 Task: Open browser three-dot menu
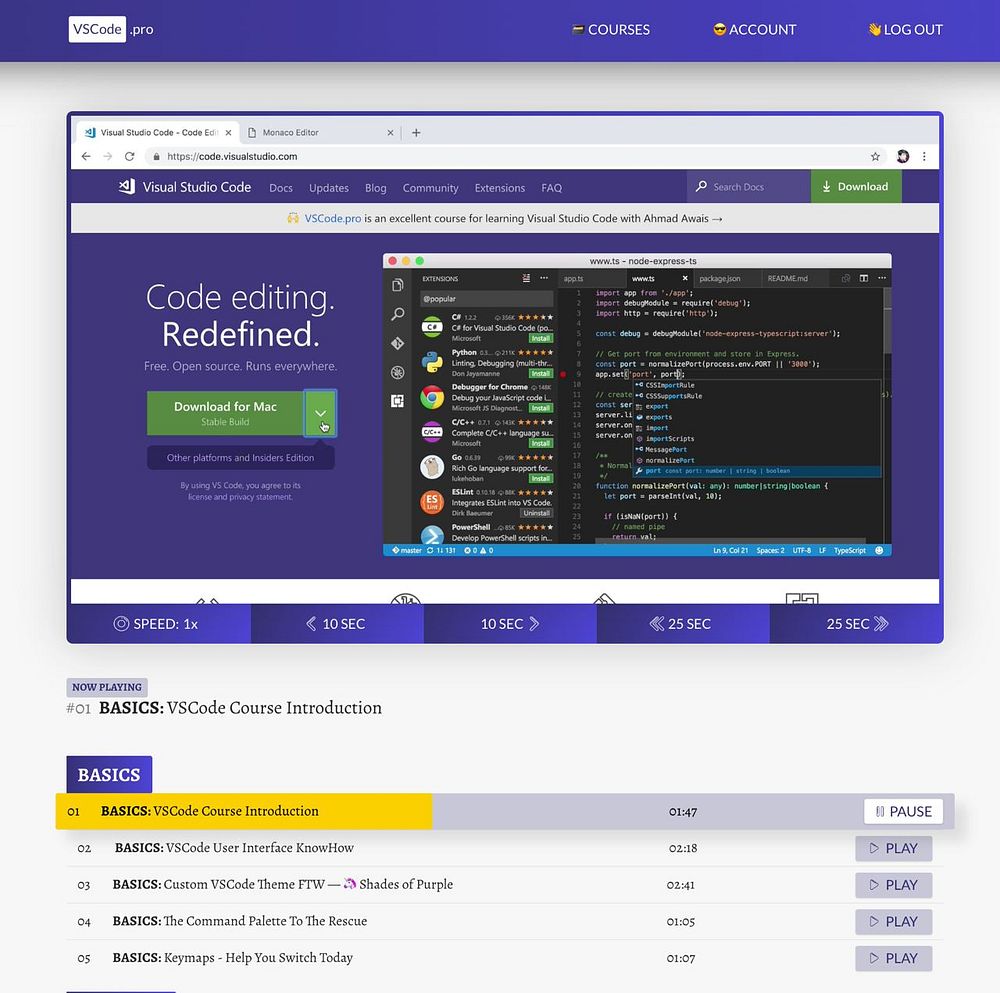[x=924, y=156]
